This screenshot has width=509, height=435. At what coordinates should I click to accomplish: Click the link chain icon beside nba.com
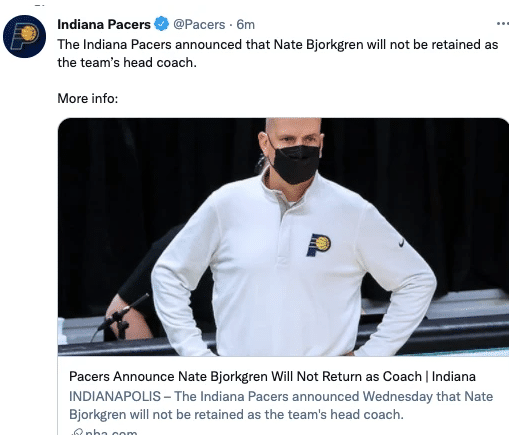(76, 432)
